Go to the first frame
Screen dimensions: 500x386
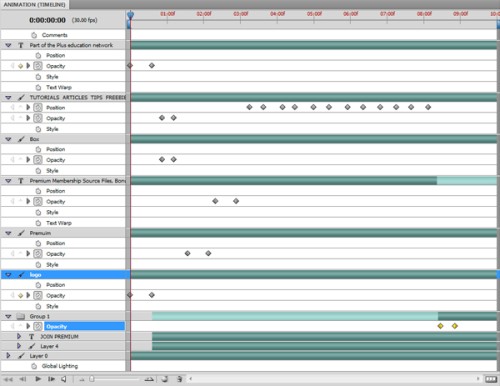[x=8, y=379]
